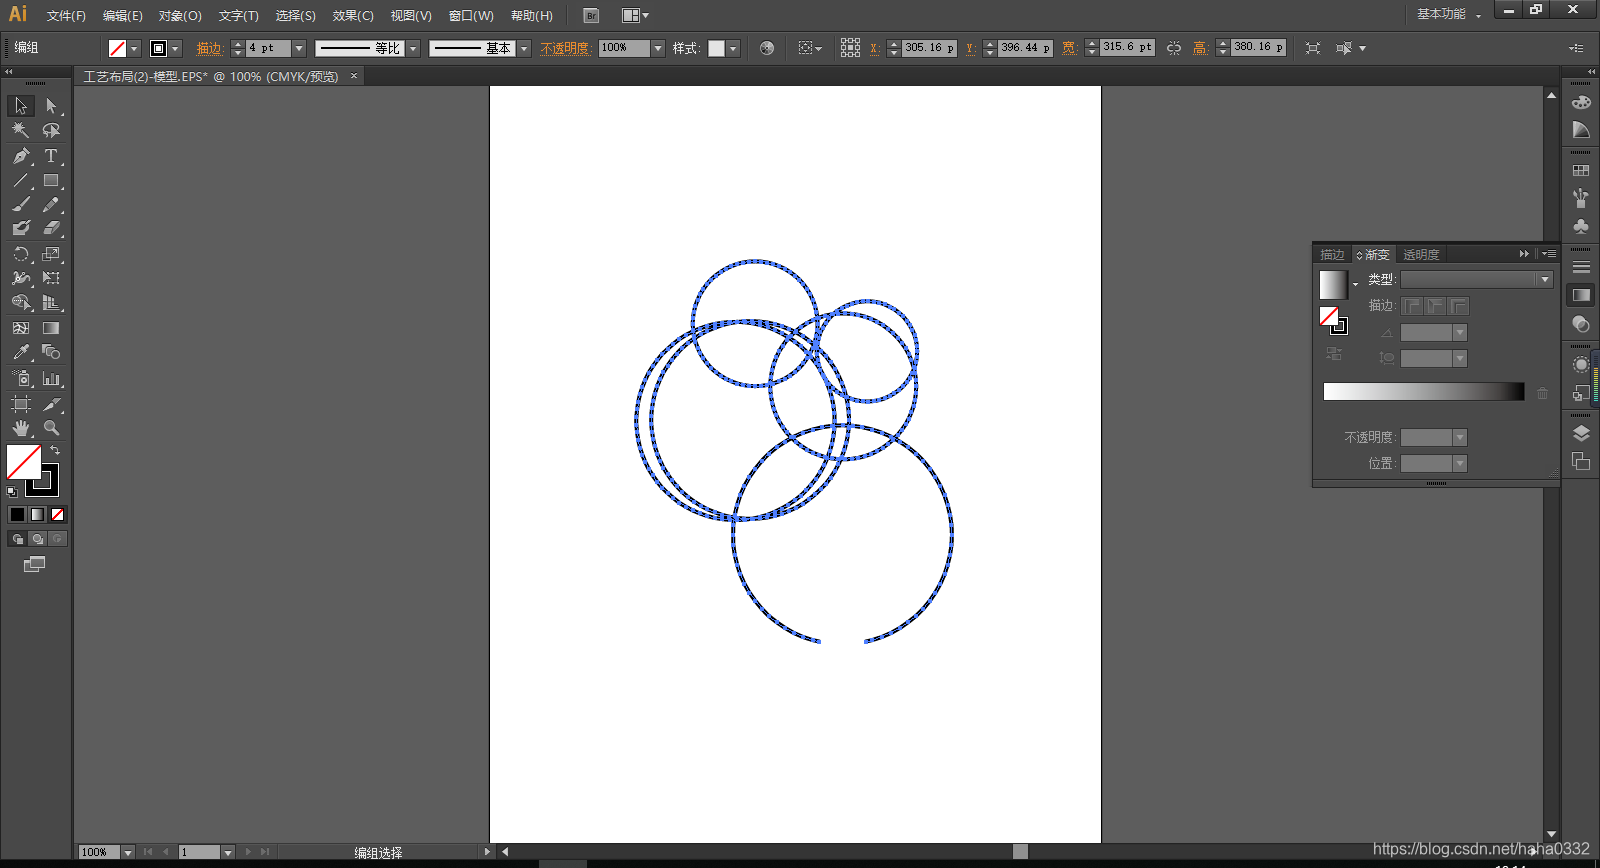Select the Gradient tool
This screenshot has height=868, width=1600.
(x=51, y=328)
